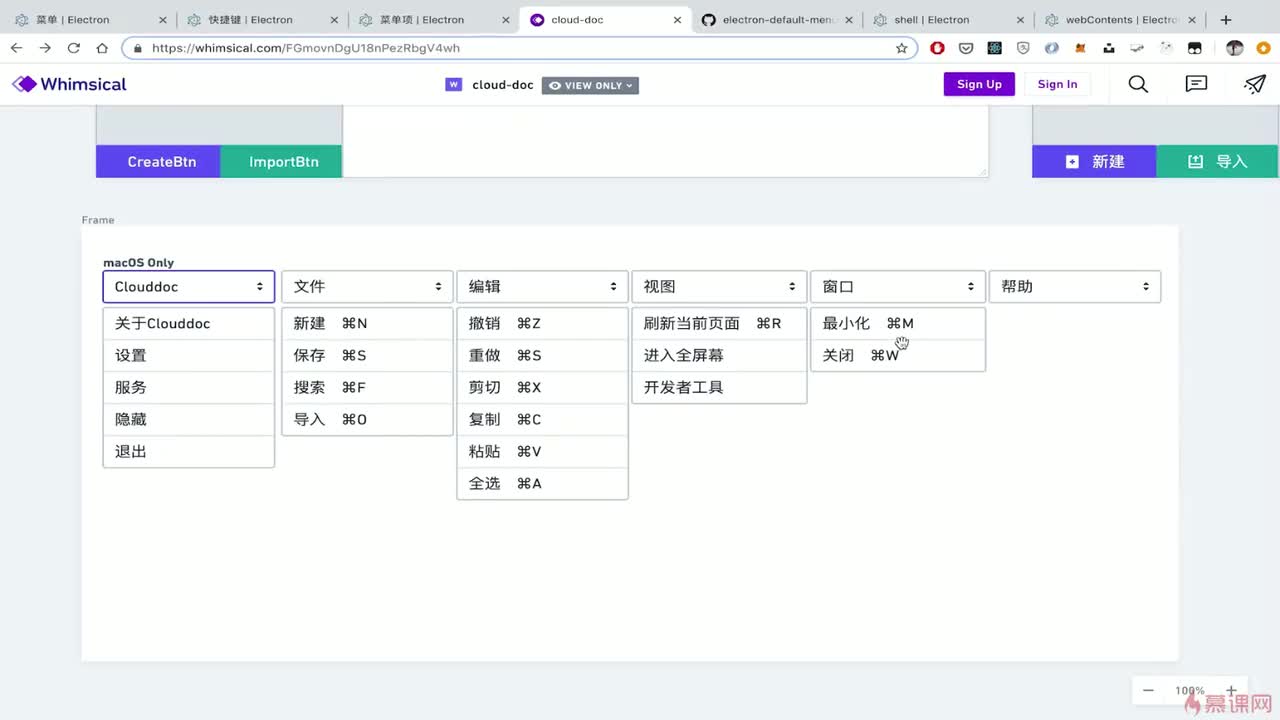Zoom out with the minus icon
1280x720 pixels.
point(1148,690)
